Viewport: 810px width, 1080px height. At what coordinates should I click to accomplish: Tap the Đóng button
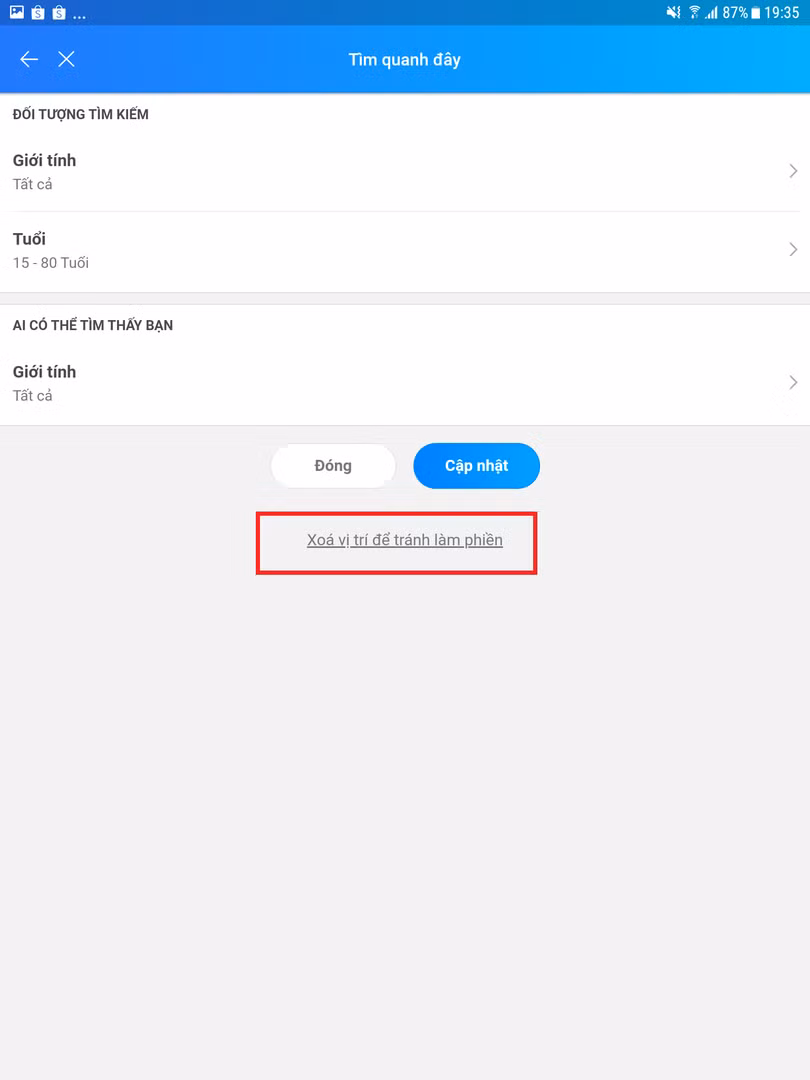tap(333, 466)
